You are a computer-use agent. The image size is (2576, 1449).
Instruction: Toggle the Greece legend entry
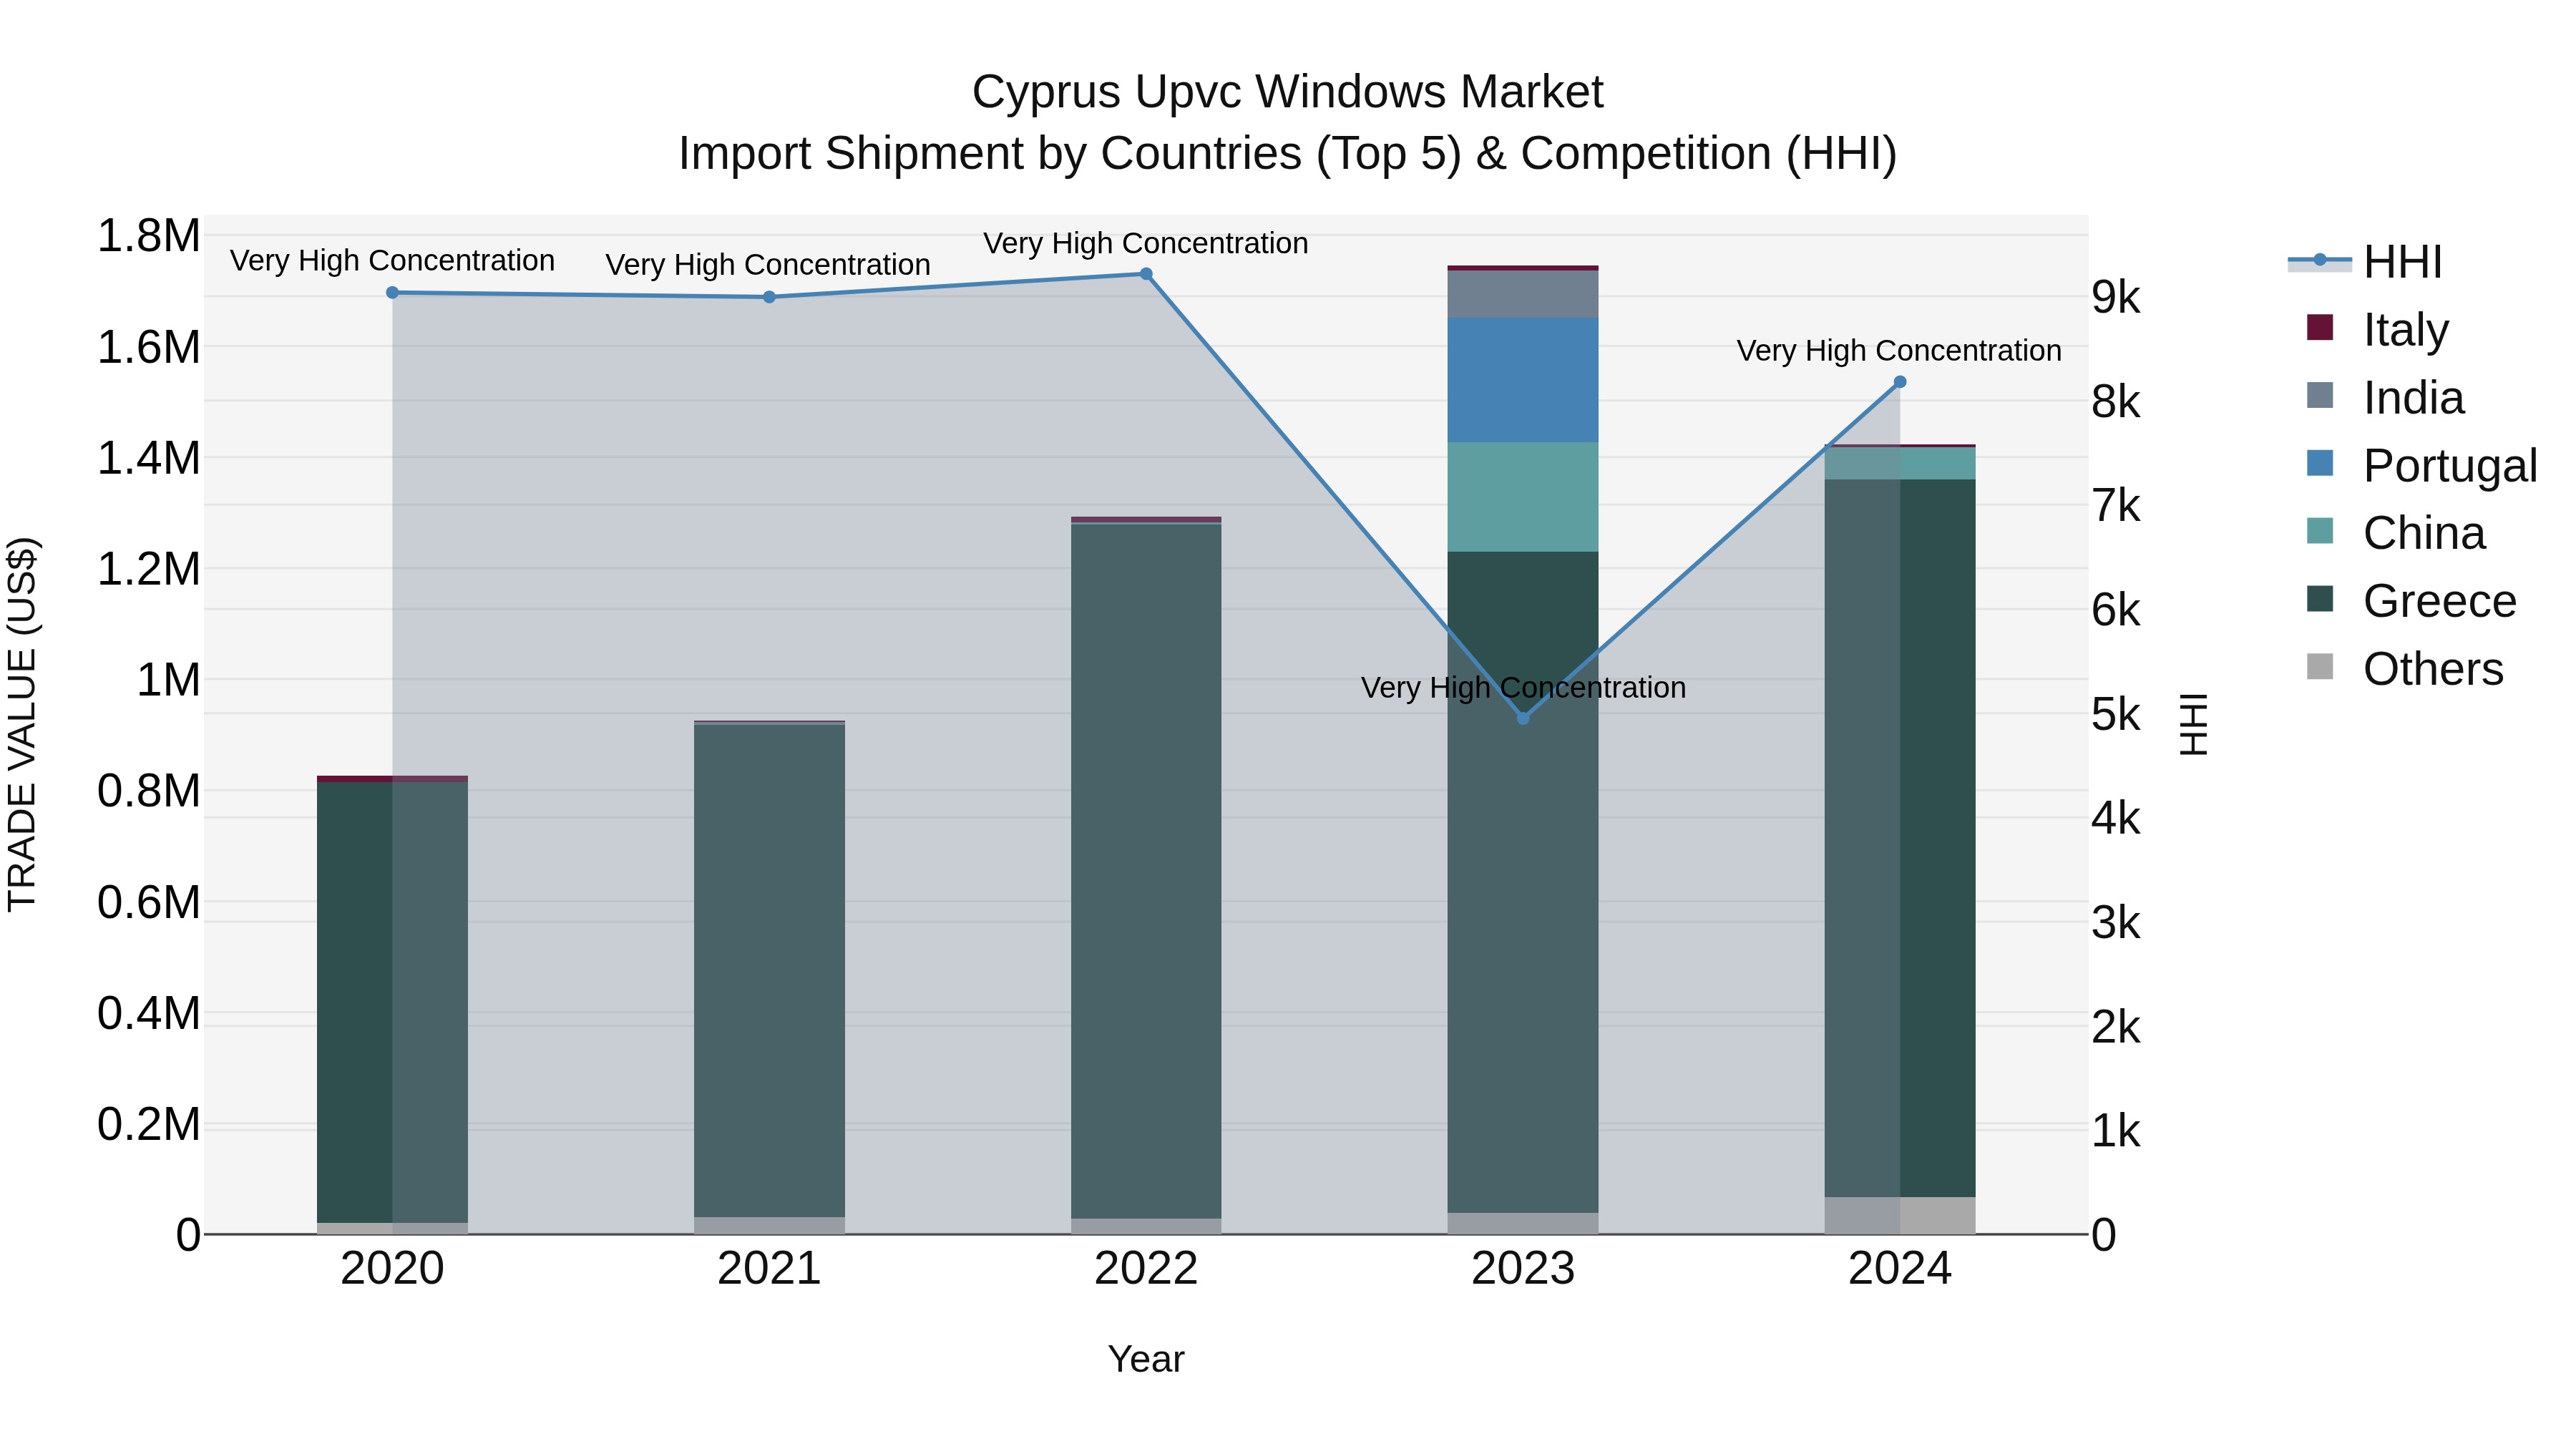tap(2411, 600)
